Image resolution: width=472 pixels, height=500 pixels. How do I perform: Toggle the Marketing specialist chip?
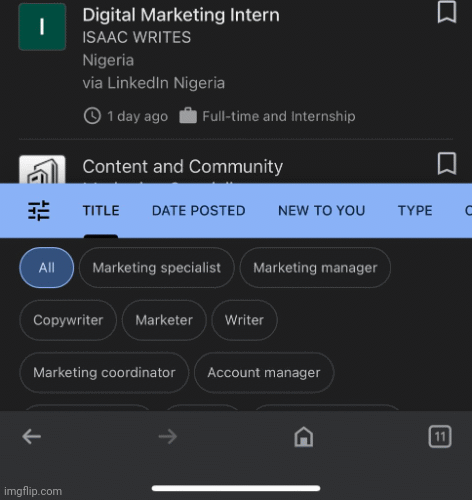point(157,268)
